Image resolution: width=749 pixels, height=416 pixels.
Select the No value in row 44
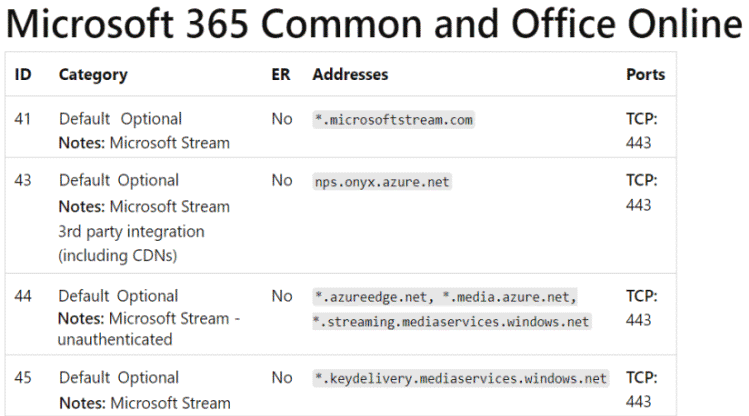(282, 296)
